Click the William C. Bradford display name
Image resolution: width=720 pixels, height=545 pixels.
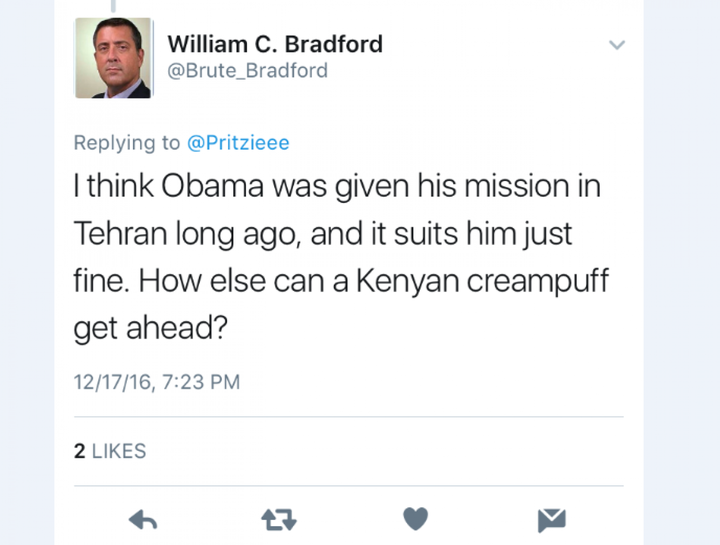pos(274,45)
